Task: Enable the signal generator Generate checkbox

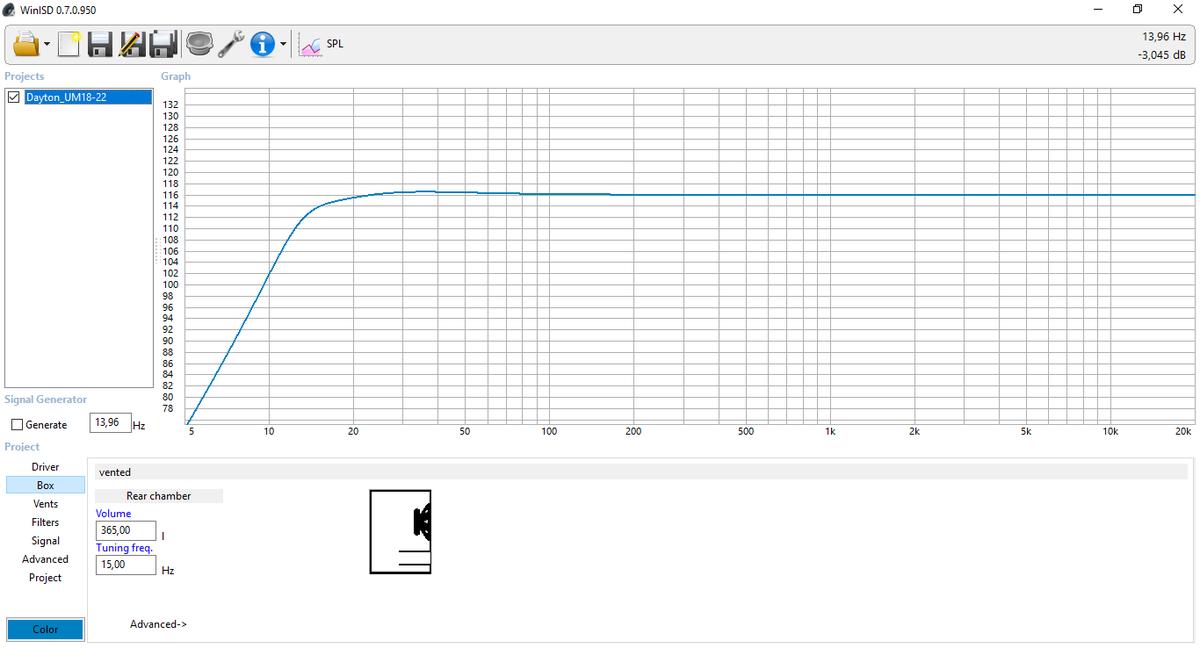Action: pyautogui.click(x=17, y=425)
